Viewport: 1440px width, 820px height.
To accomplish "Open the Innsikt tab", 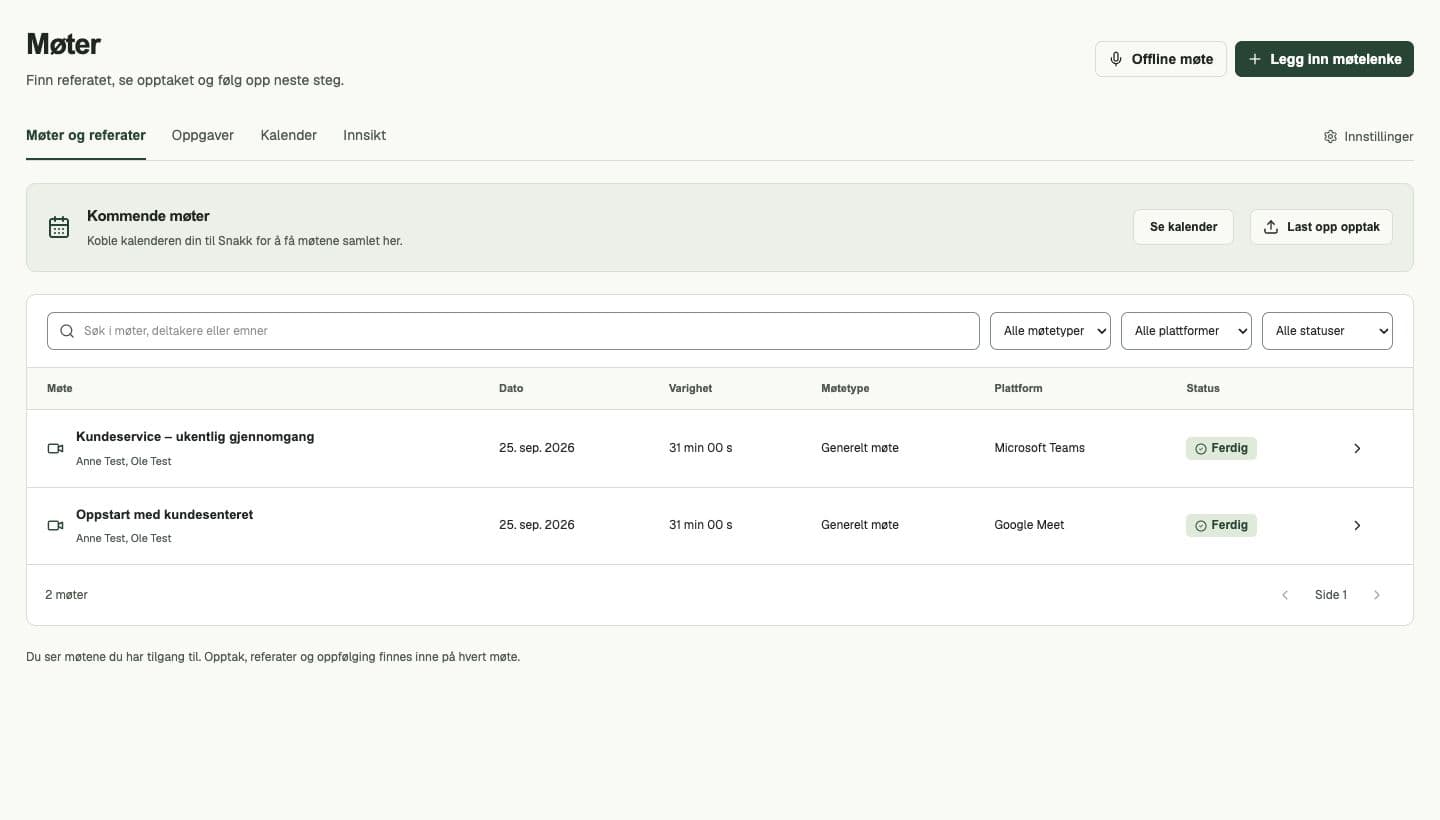I will click(364, 135).
